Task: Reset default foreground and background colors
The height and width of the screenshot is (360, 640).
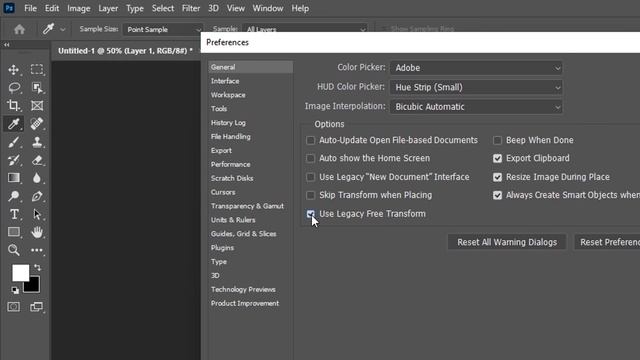Action: (x=15, y=290)
